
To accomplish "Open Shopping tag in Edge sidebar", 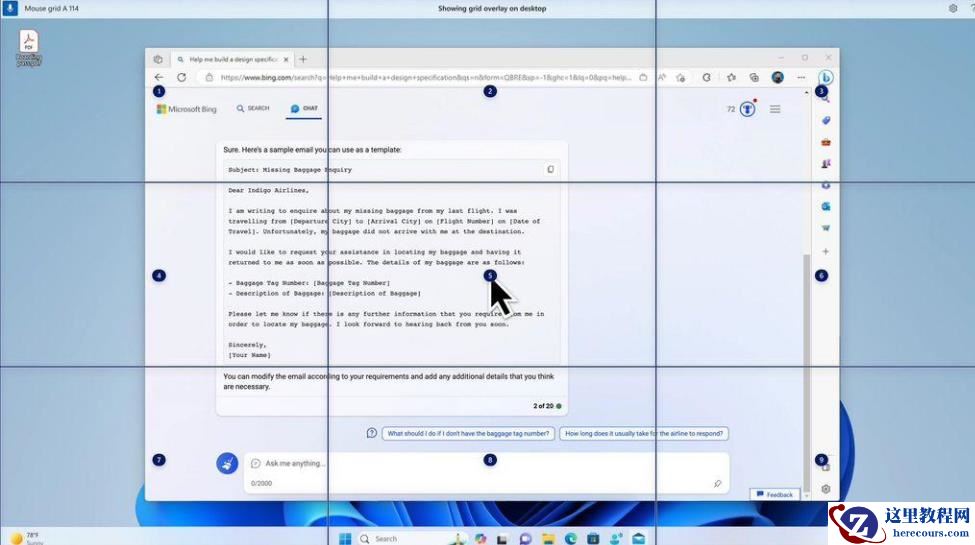I will tap(826, 121).
